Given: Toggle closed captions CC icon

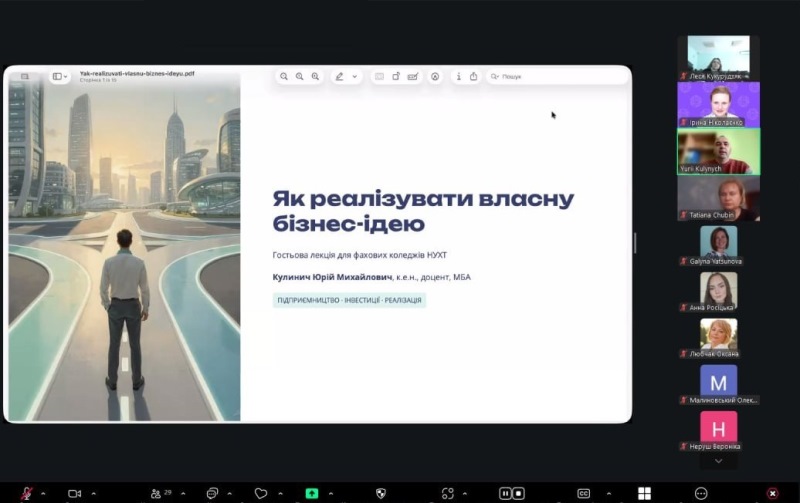Looking at the screenshot, I should (x=584, y=493).
